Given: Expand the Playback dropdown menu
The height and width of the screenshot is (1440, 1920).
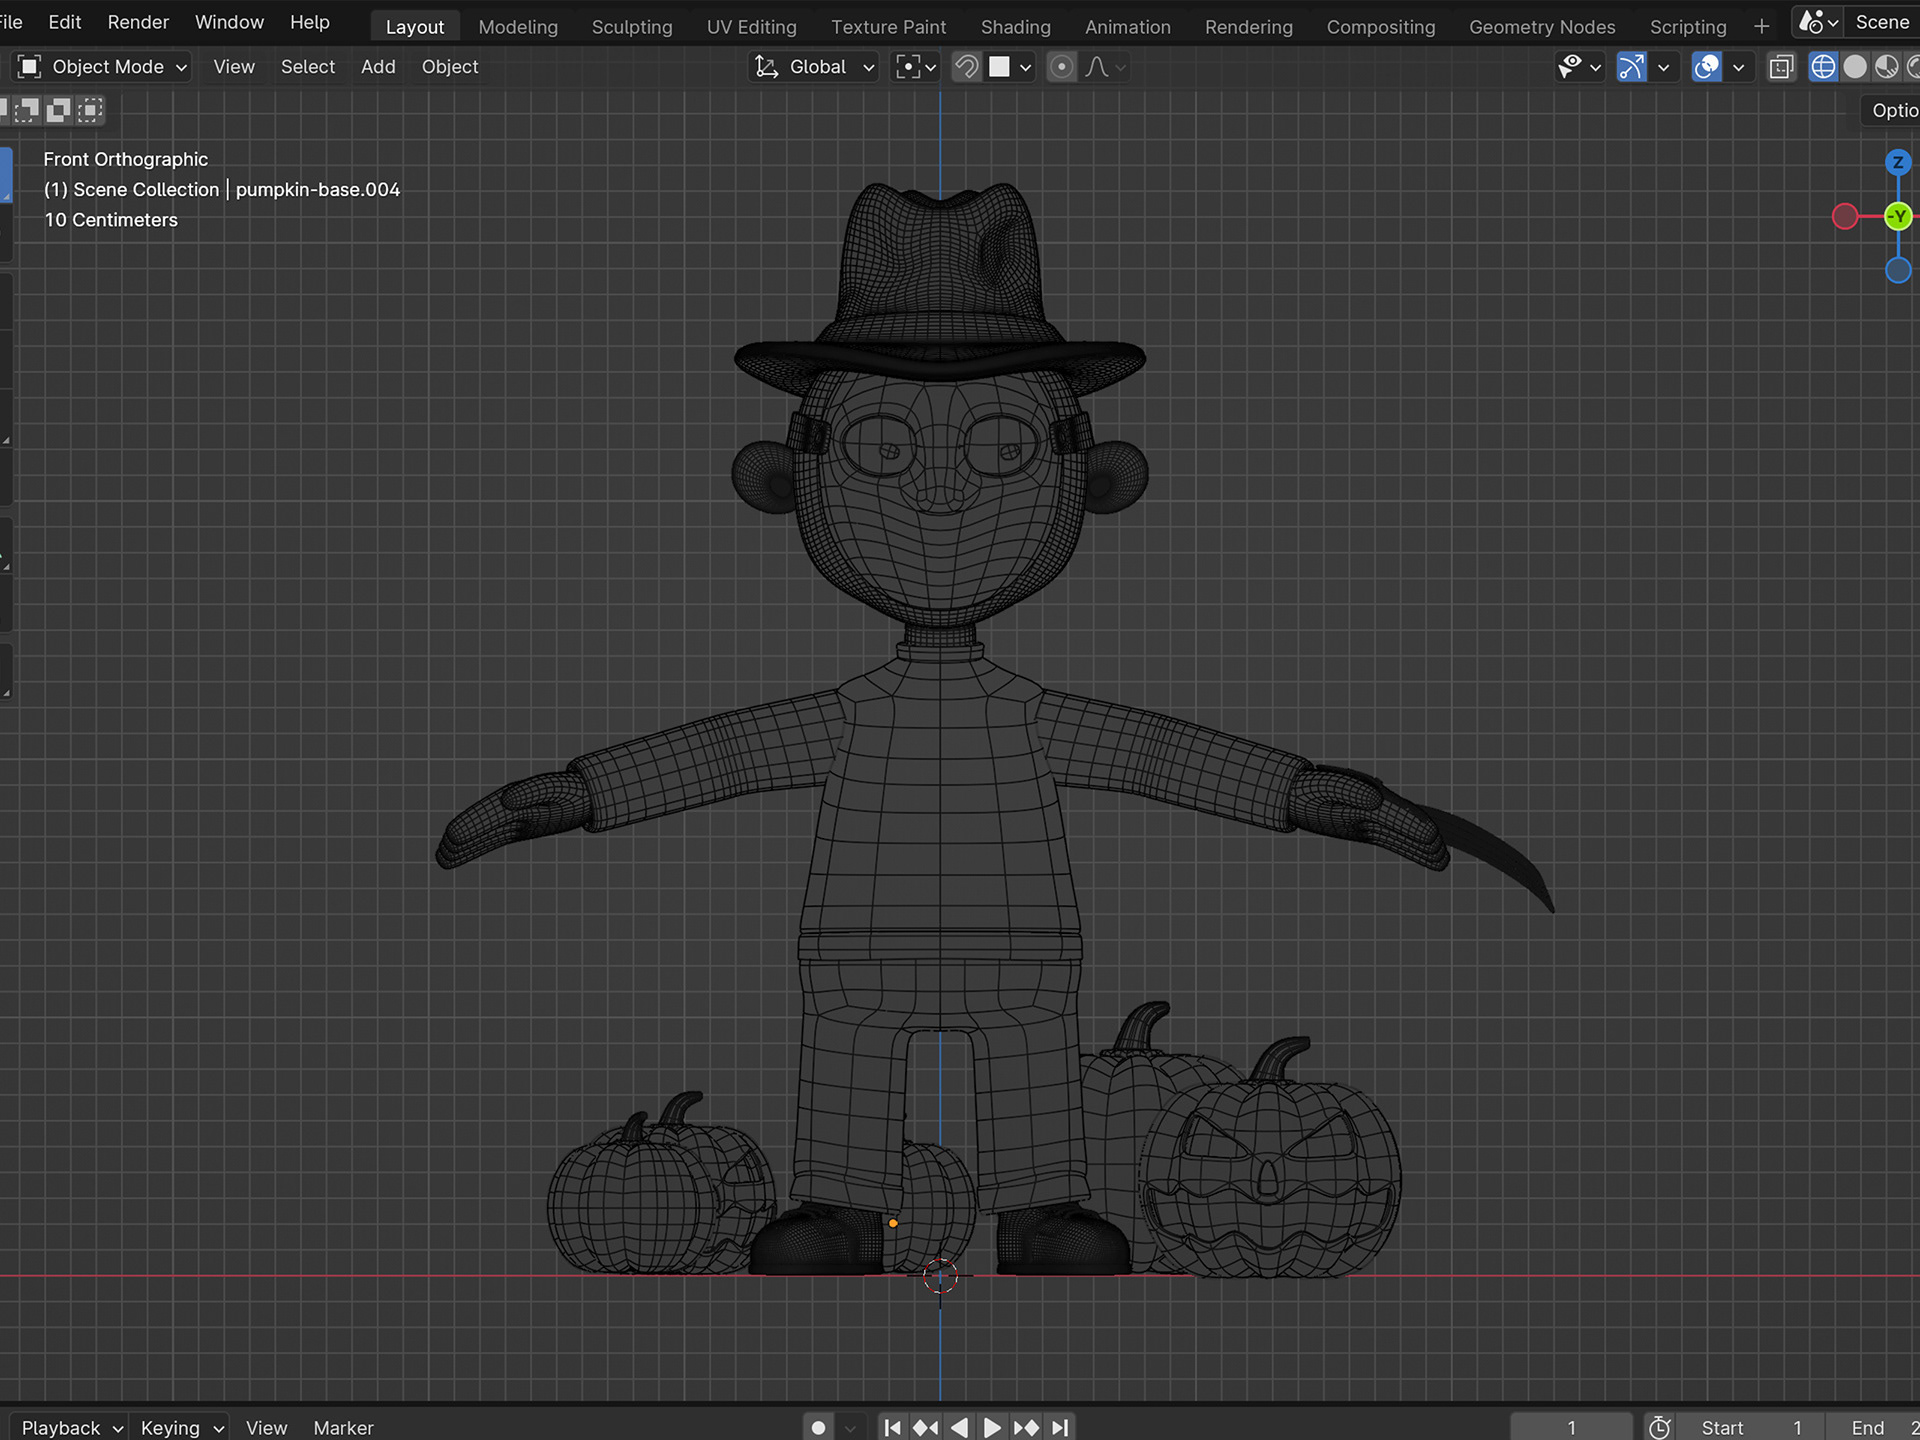Looking at the screenshot, I should pyautogui.click(x=71, y=1427).
